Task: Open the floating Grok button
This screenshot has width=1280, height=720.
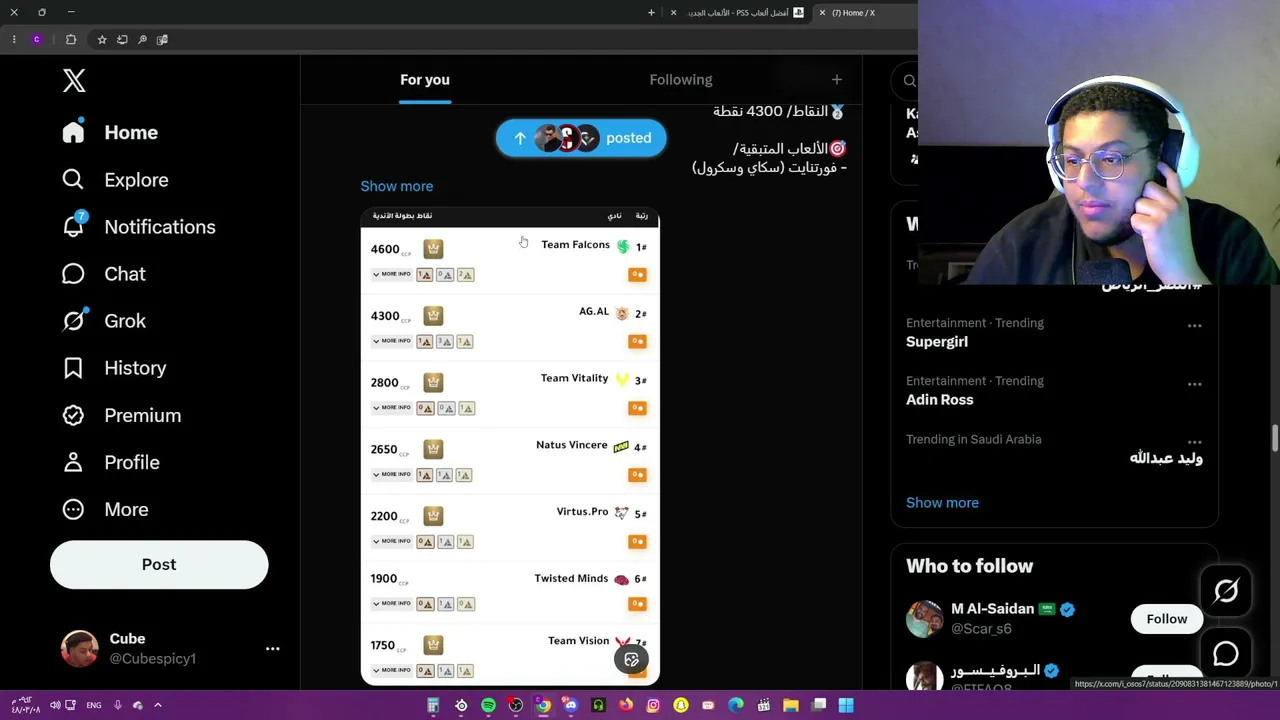Action: [1226, 592]
